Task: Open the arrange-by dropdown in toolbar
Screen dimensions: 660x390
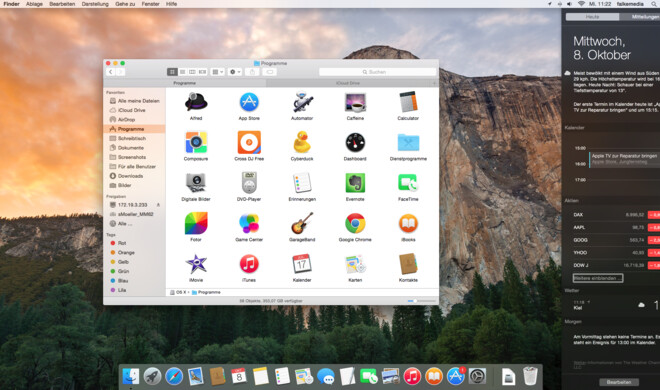Action: point(218,72)
